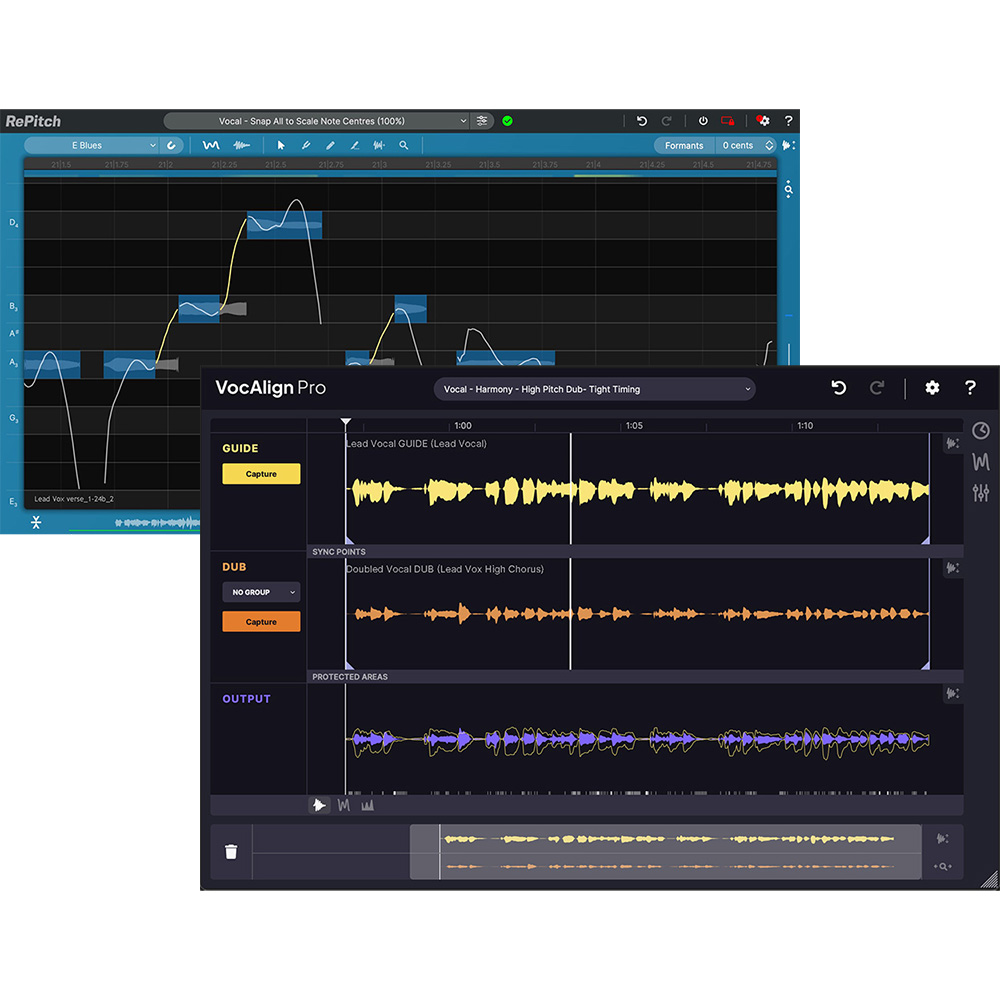Click the playhead triangle on VocAlign ruler
The image size is (1000, 1000).
coord(346,422)
